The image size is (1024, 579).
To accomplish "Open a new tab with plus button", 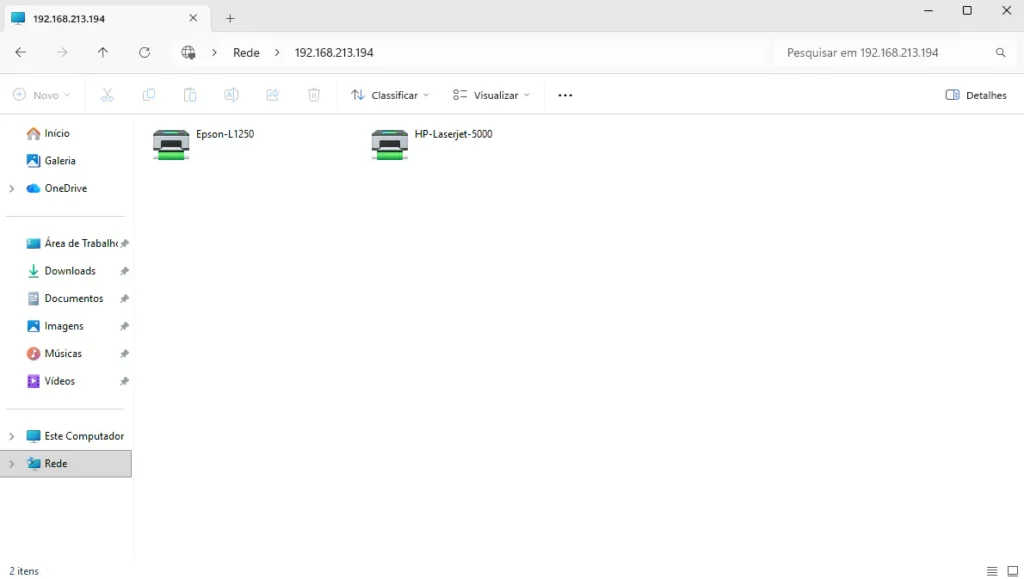I will pos(230,18).
